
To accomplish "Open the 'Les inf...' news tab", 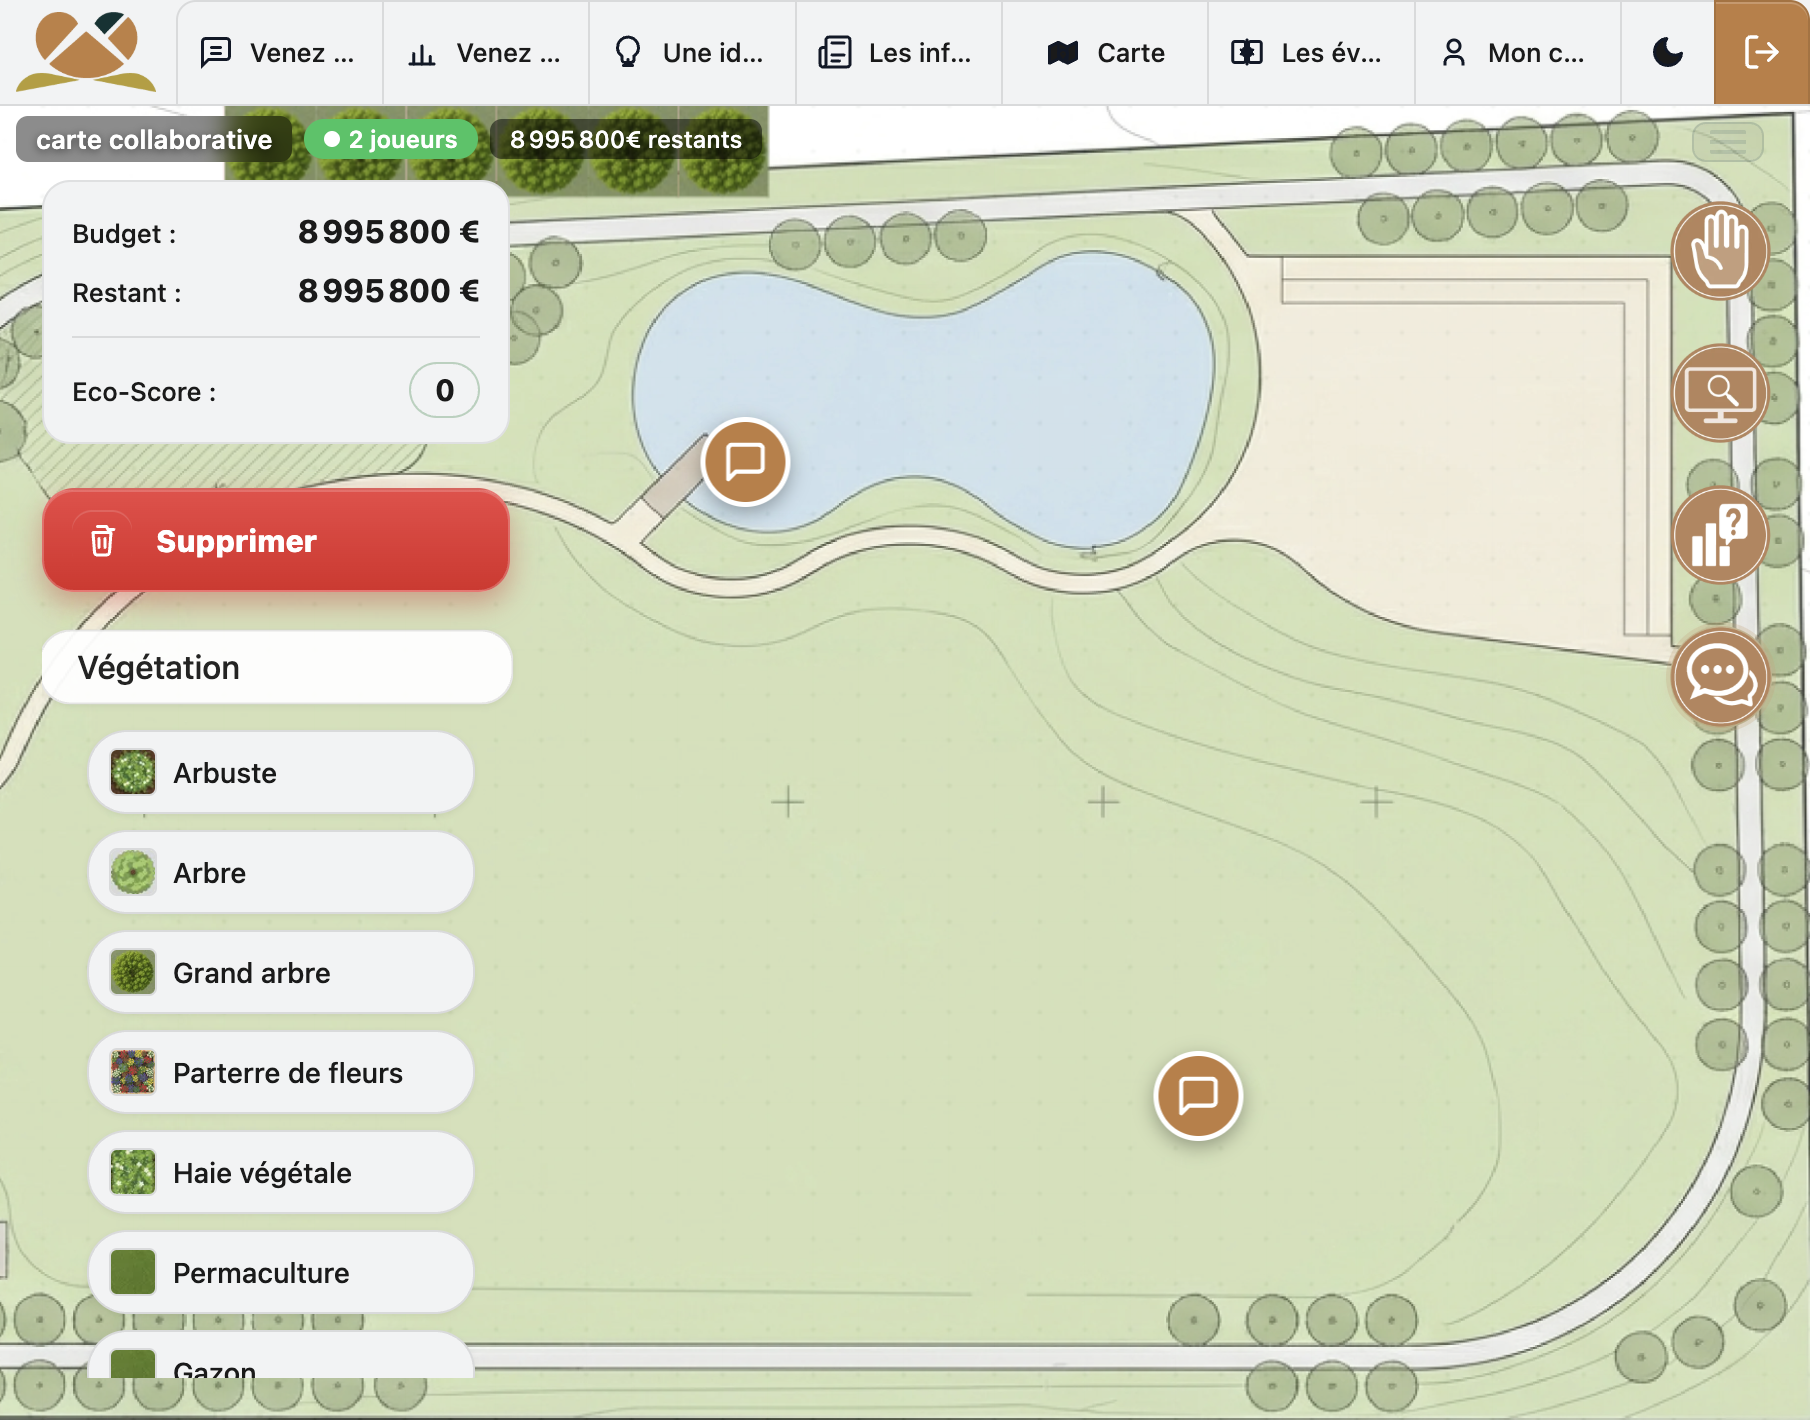I will [x=898, y=53].
